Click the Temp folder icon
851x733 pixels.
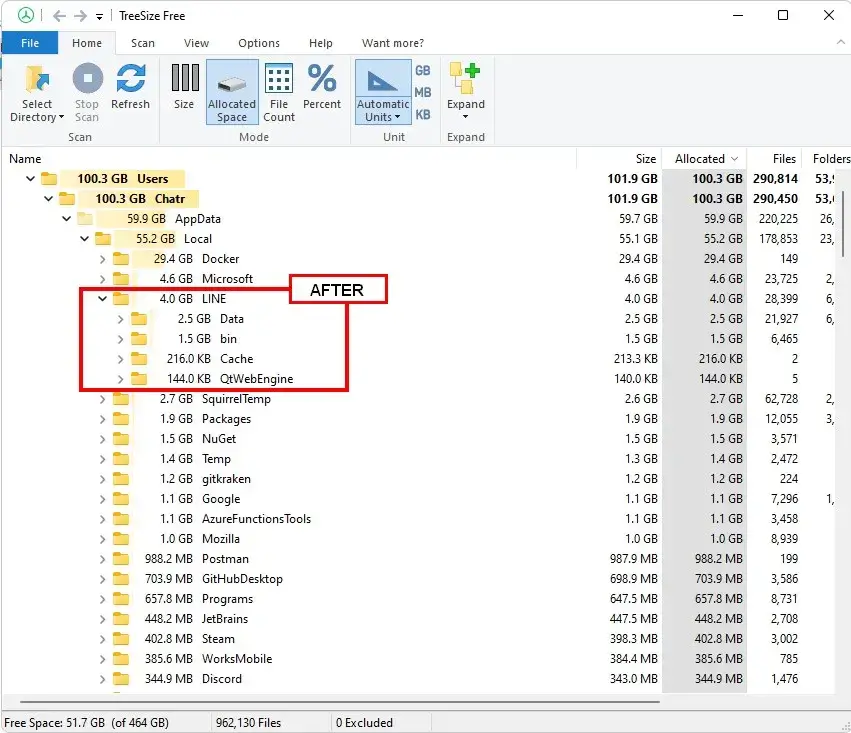click(121, 458)
